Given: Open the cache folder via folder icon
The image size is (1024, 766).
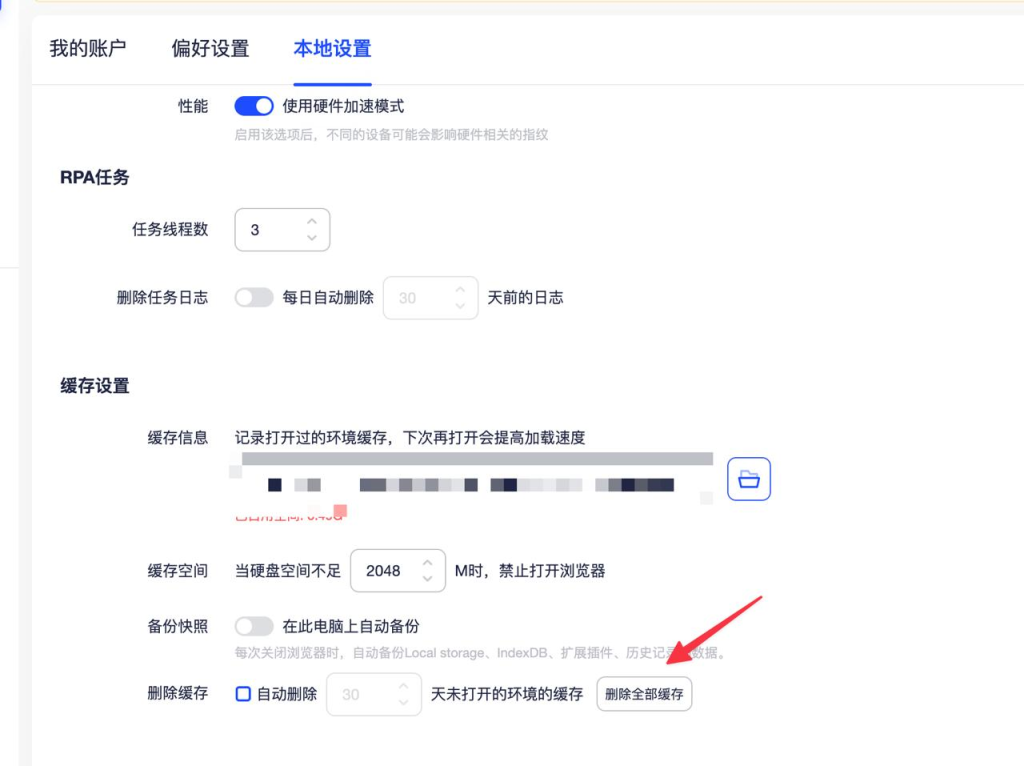Looking at the screenshot, I should tap(749, 479).
